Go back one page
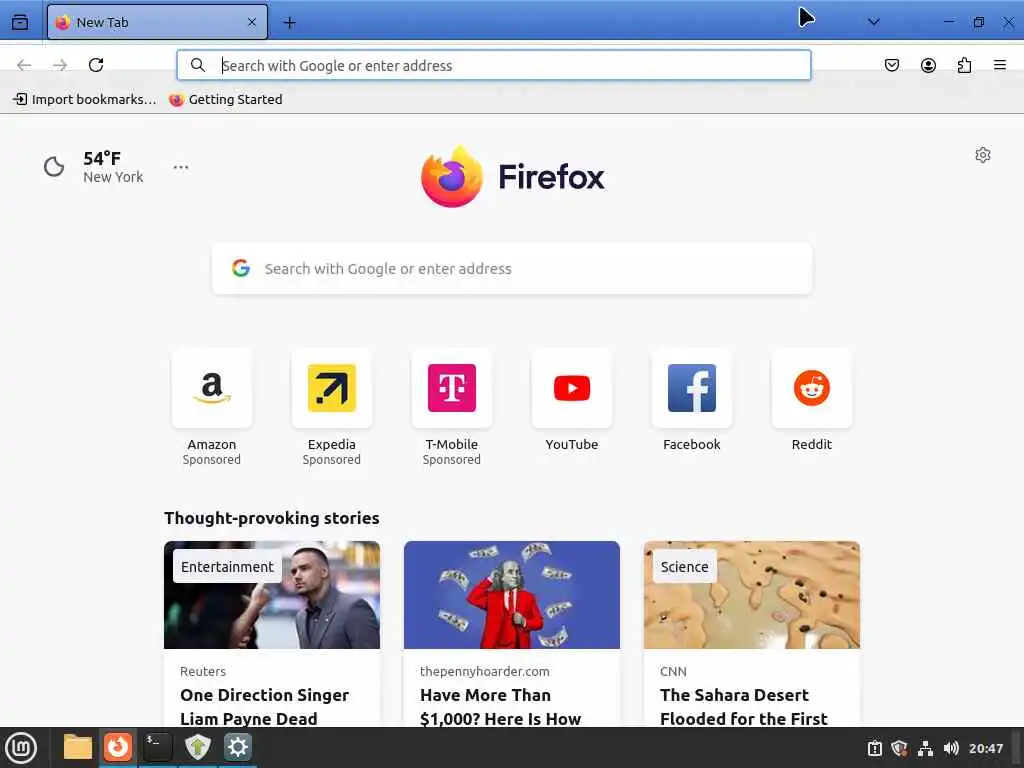 [x=24, y=65]
